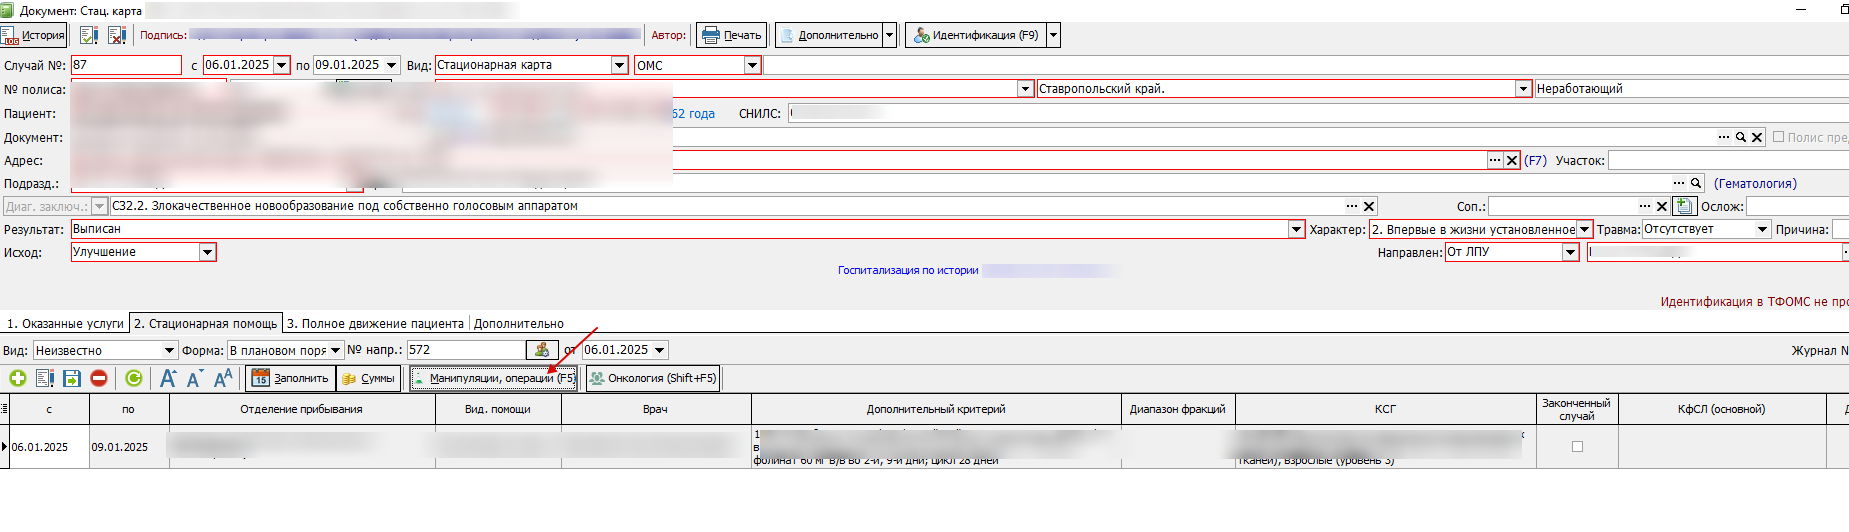1849x532 pixels.
Task: Click the Случай № input field
Action: coord(126,65)
